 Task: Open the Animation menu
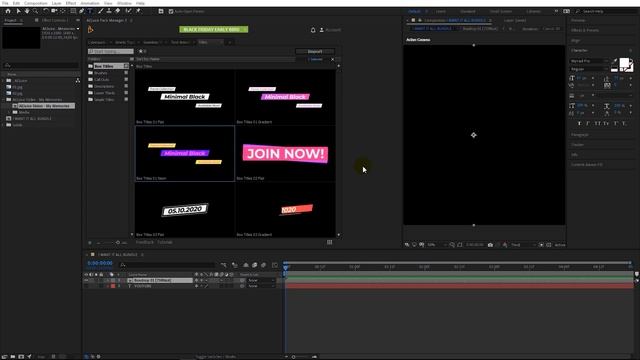[x=90, y=3]
